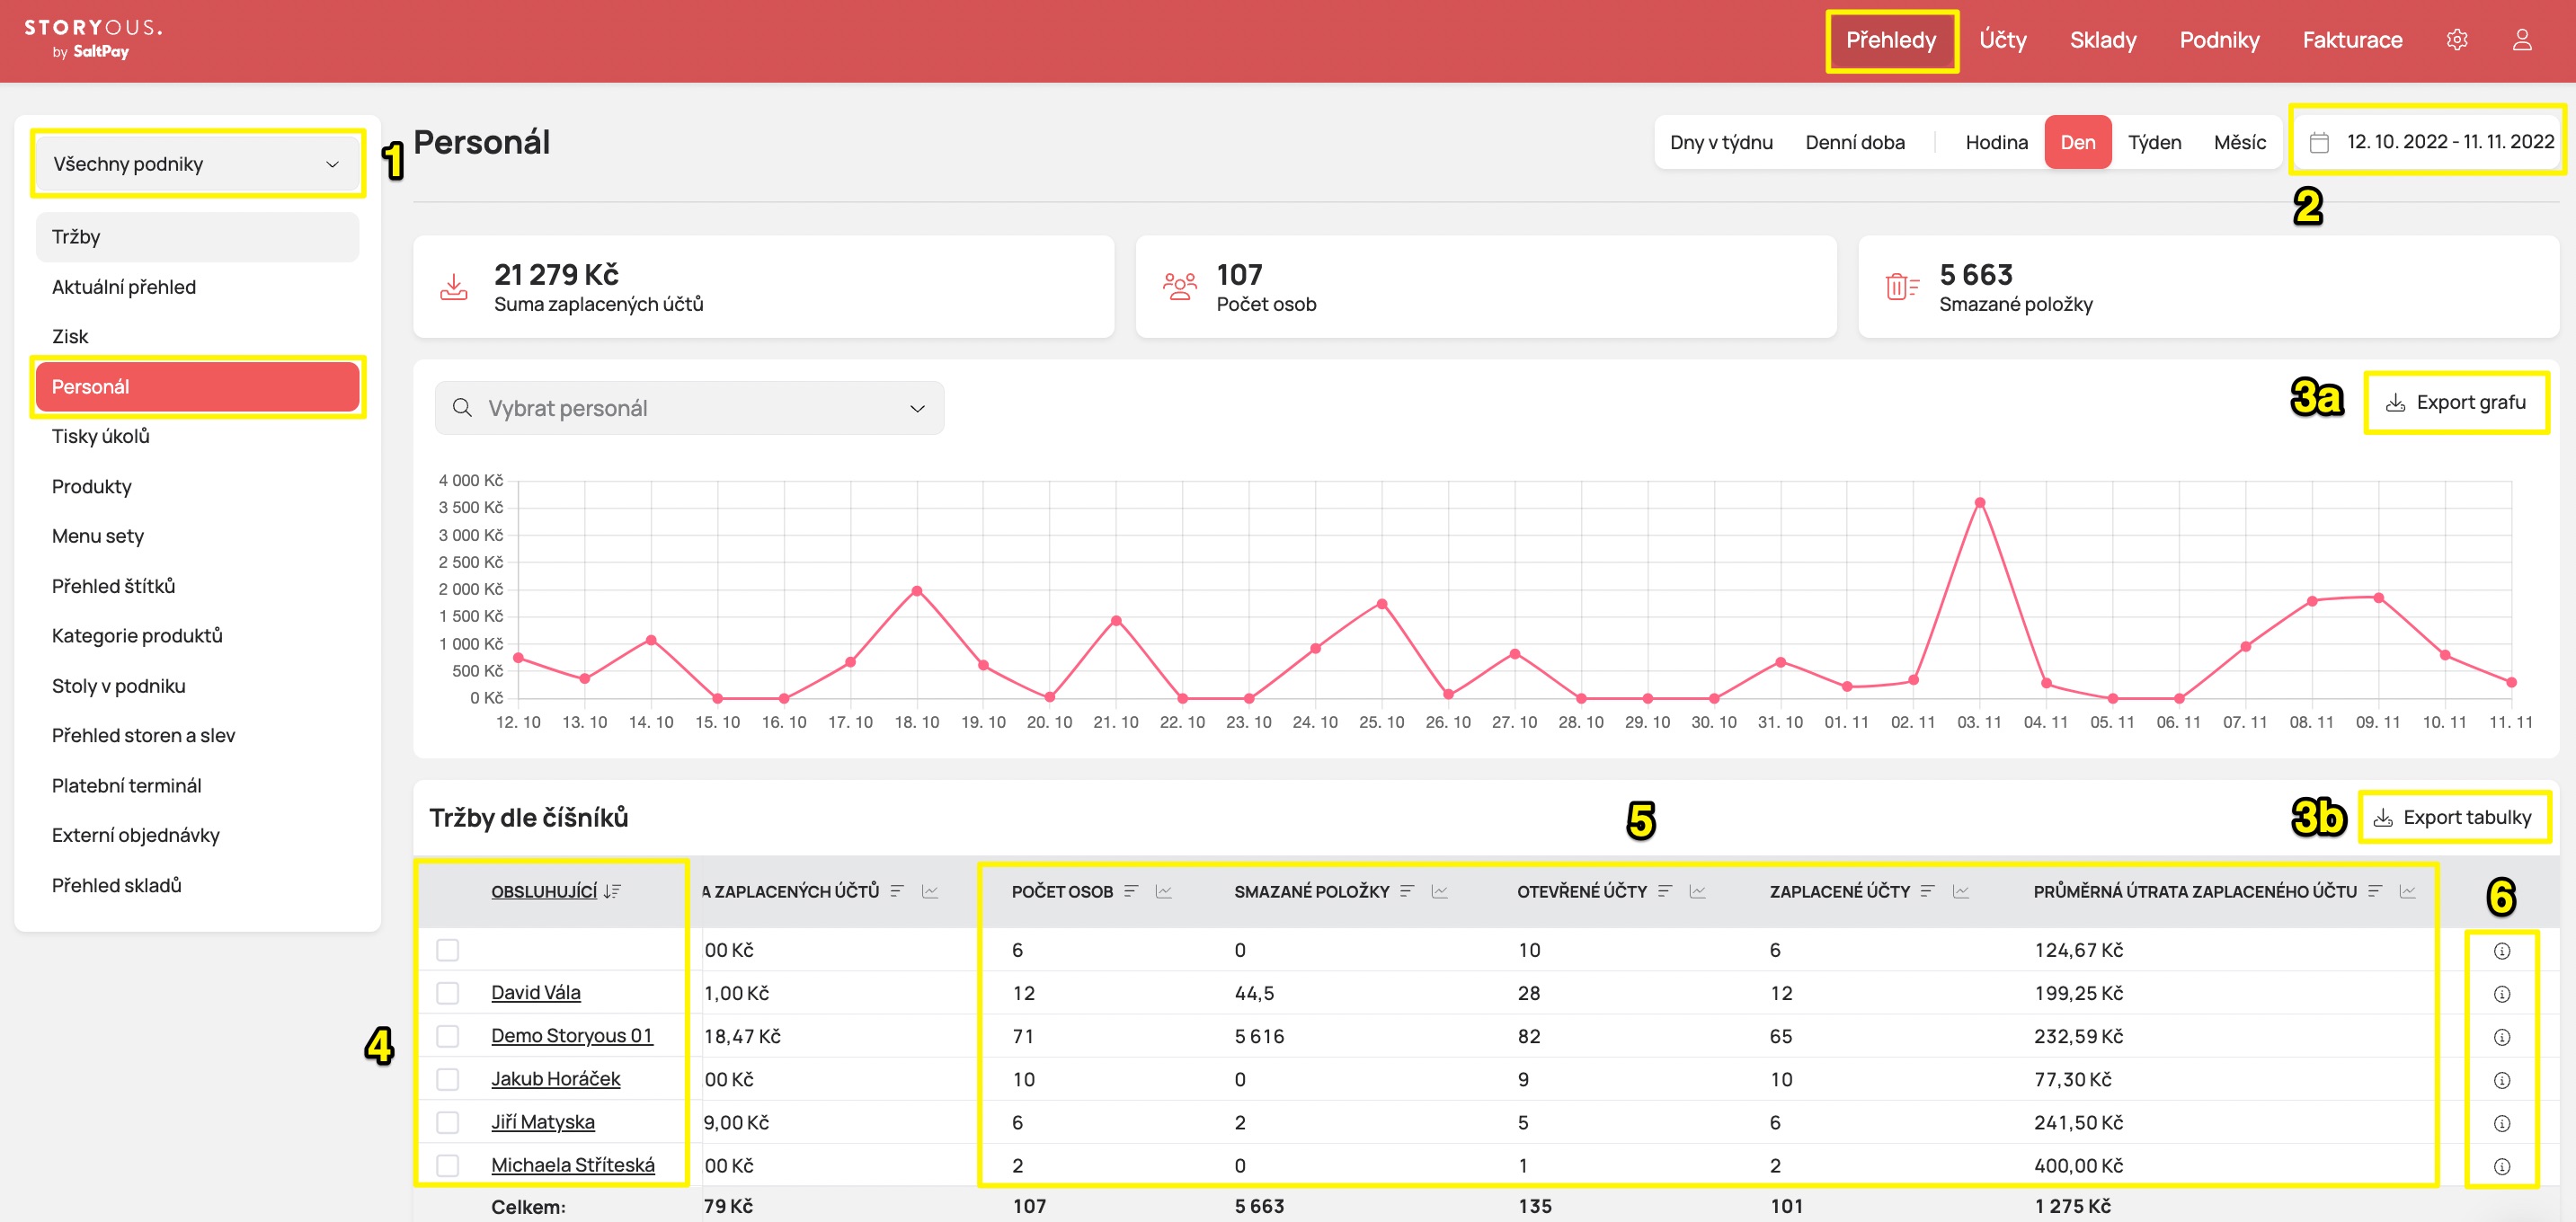Switch grouping to Týden
The height and width of the screenshot is (1222, 2576).
coord(2154,142)
